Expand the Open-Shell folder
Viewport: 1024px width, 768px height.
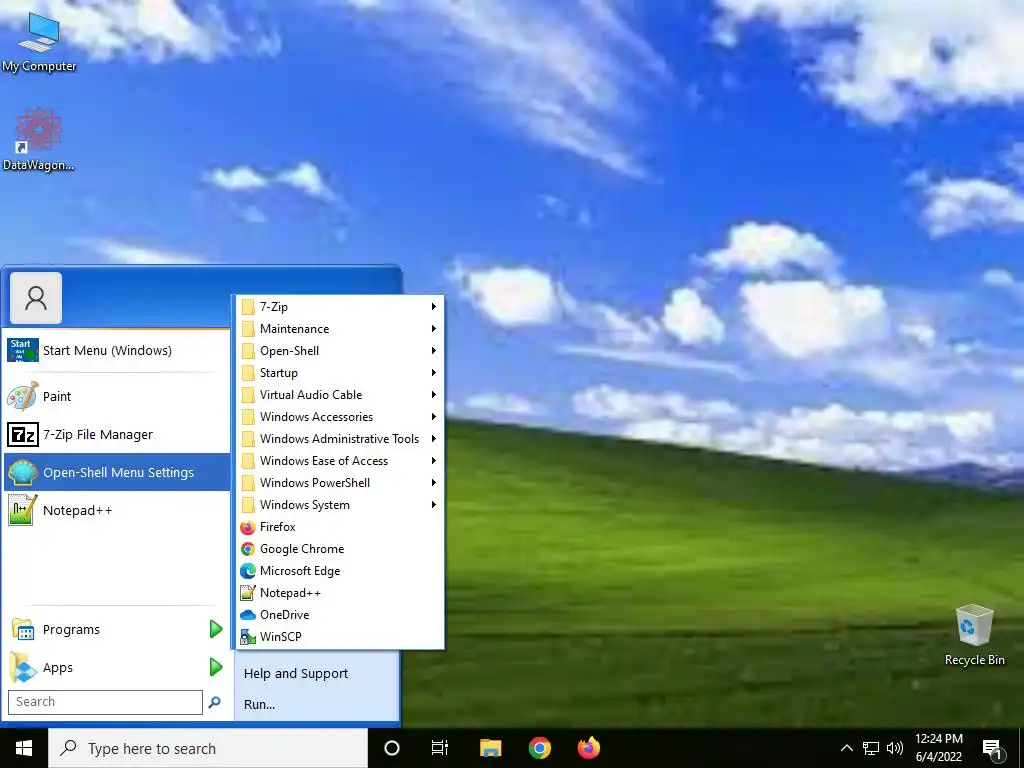(339, 351)
